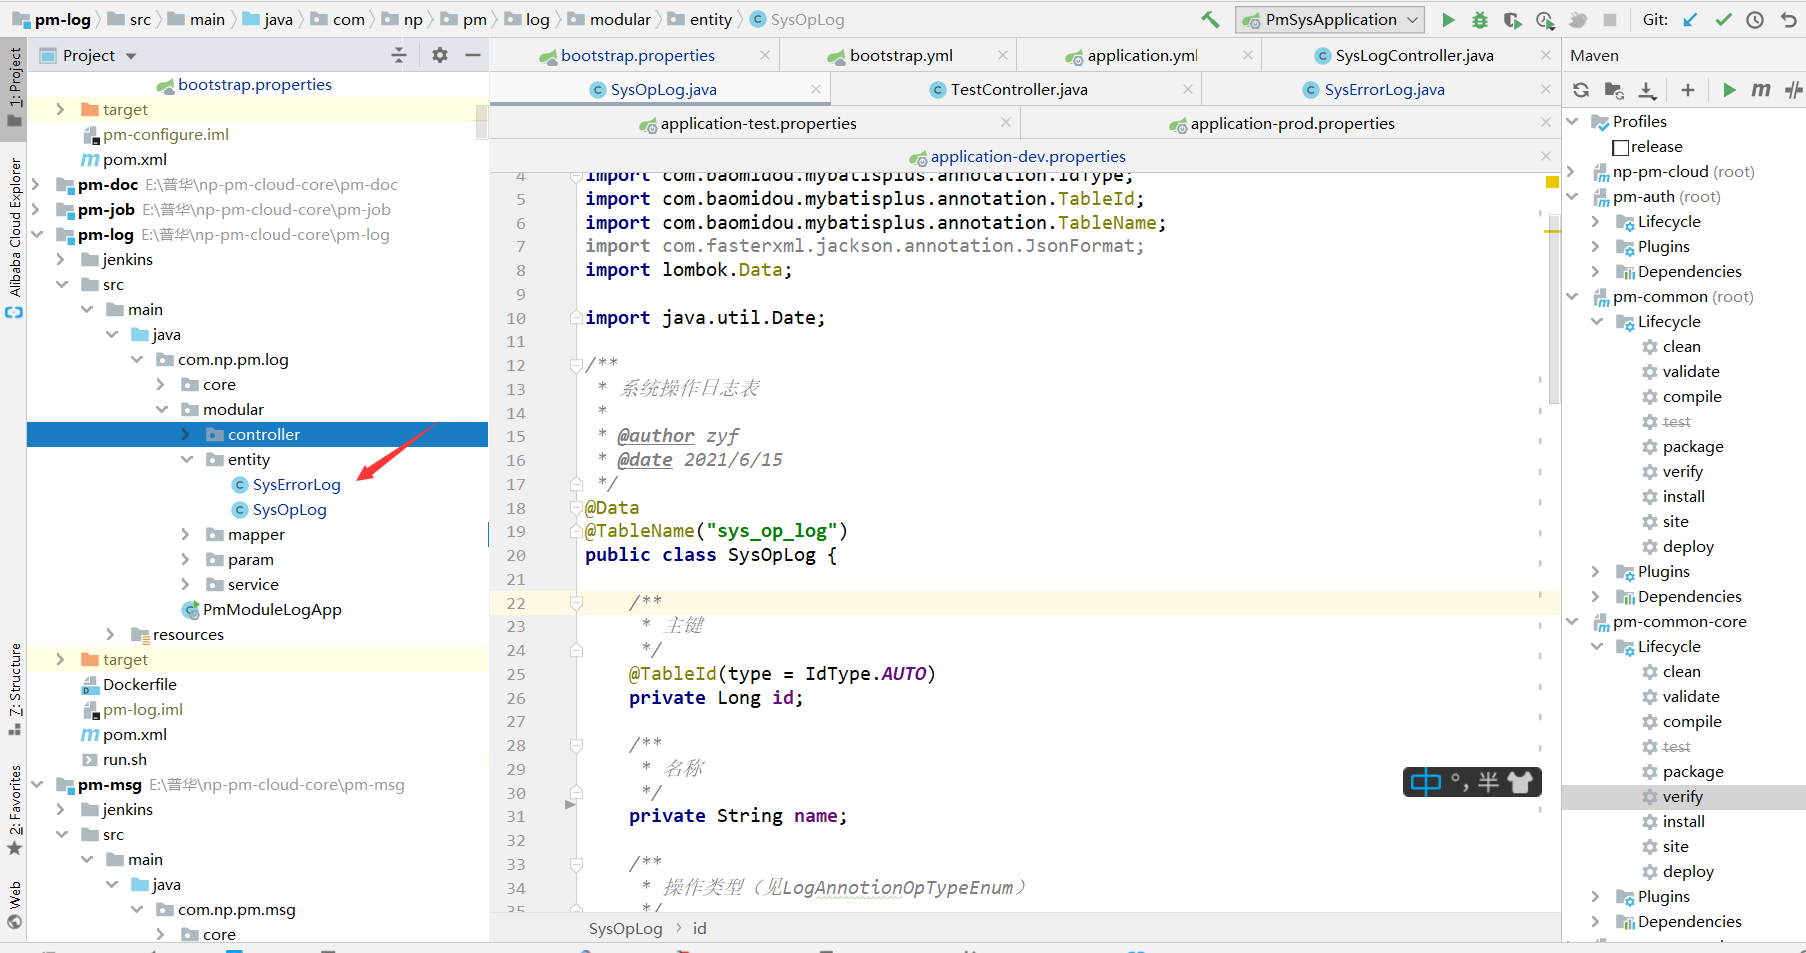
Task: Start debugging with the bug icon
Action: tap(1480, 20)
